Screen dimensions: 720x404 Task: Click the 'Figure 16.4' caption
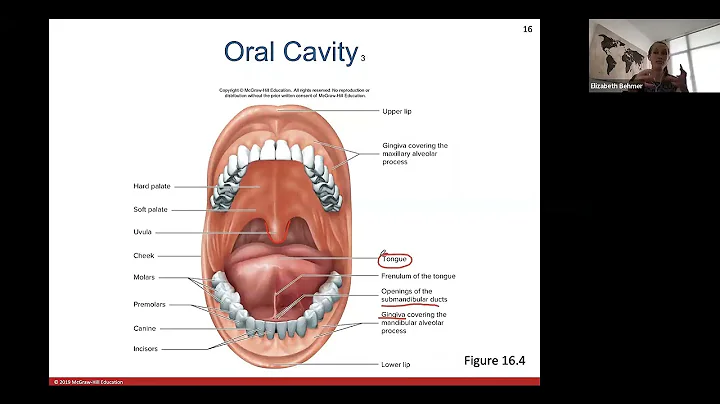(x=495, y=360)
